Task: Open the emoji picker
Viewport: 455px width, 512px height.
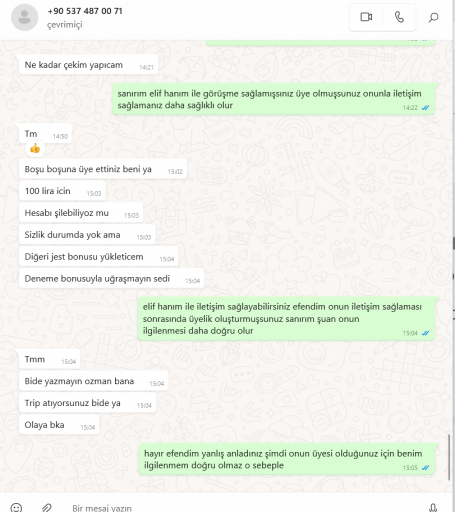Action: tap(16, 508)
